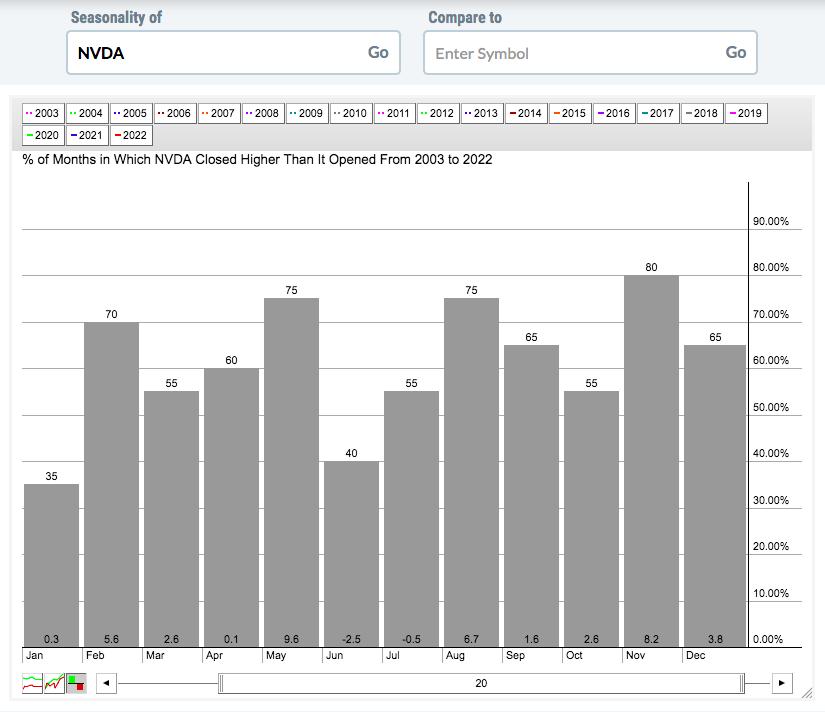Toggle the 2022 year series
This screenshot has height=712, width=825.
130,135
